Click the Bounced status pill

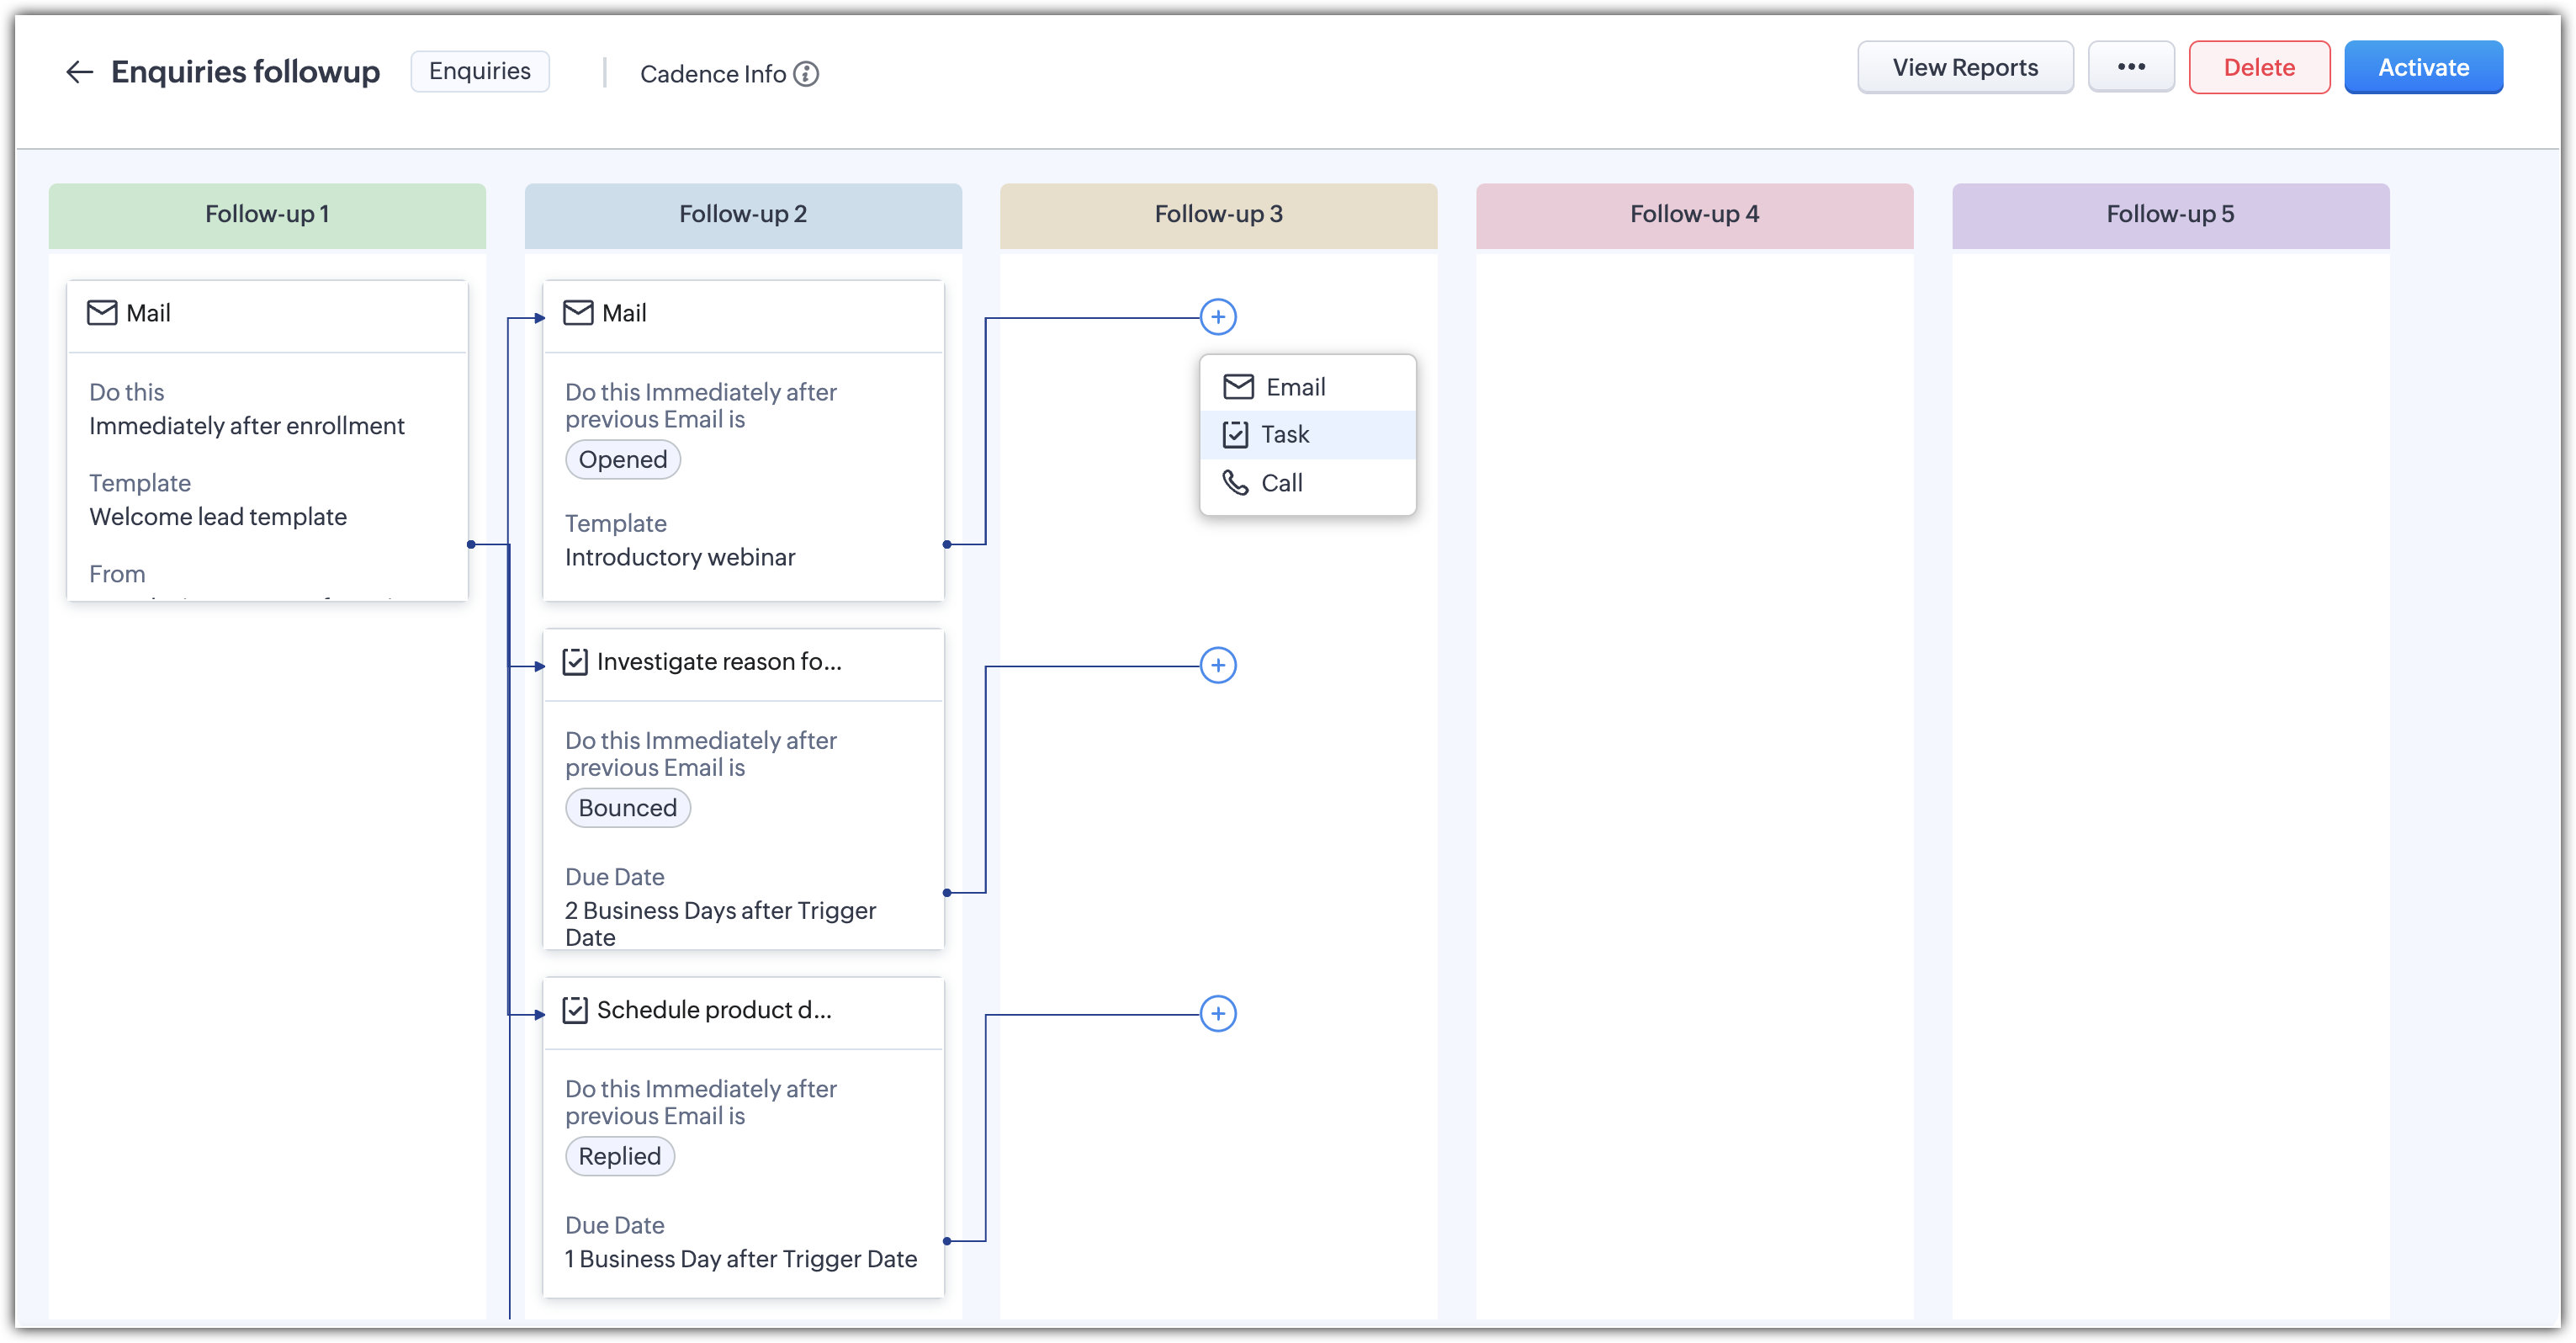(627, 807)
